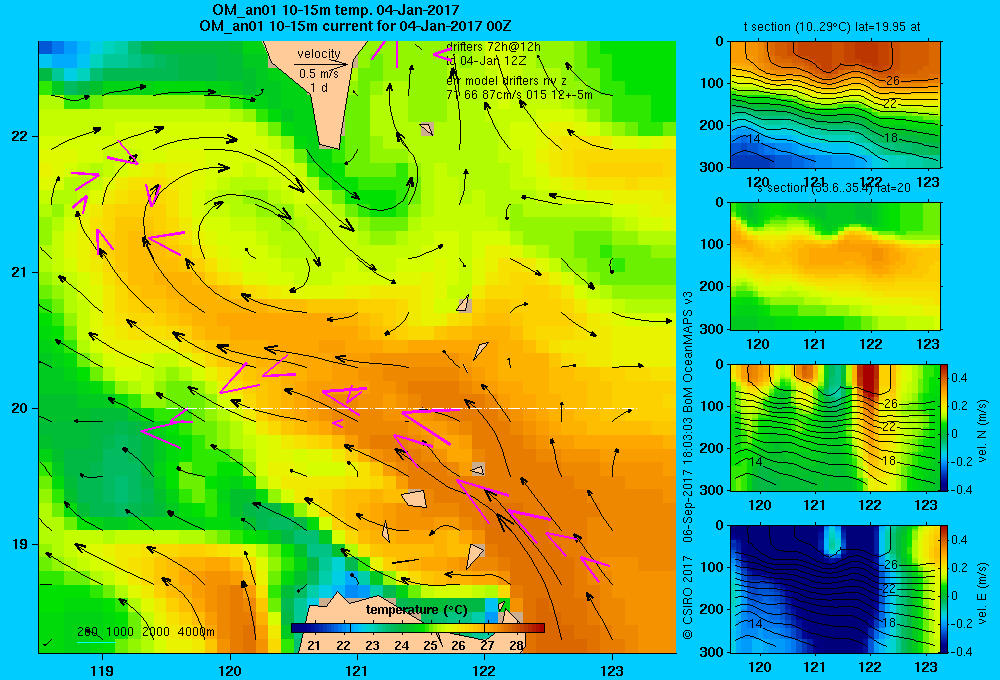Click the '14' contour label in temperature section
This screenshot has height=680, width=1000.
click(x=753, y=138)
